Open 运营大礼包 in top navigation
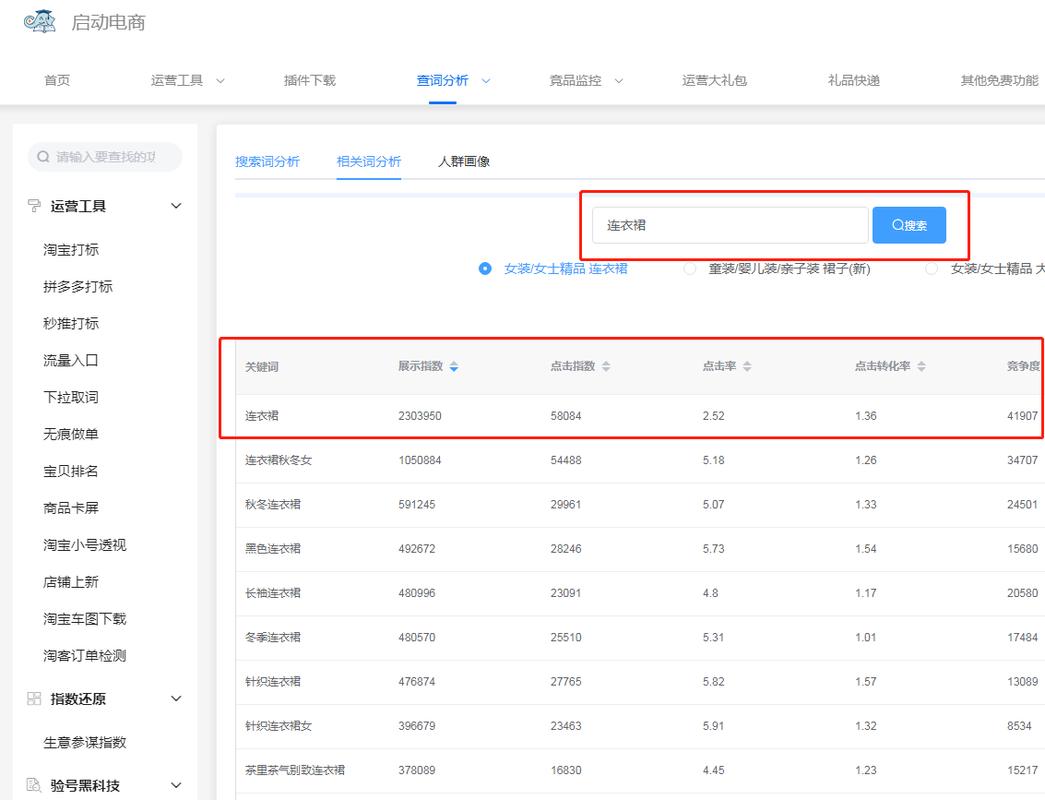This screenshot has height=800, width=1045. point(714,81)
